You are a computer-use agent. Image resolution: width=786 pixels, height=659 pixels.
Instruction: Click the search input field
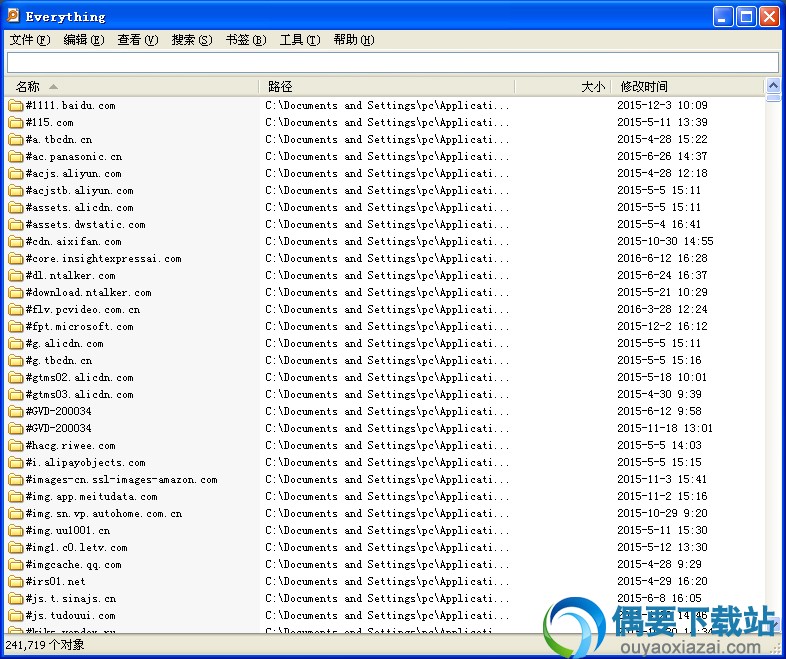pyautogui.click(x=392, y=63)
